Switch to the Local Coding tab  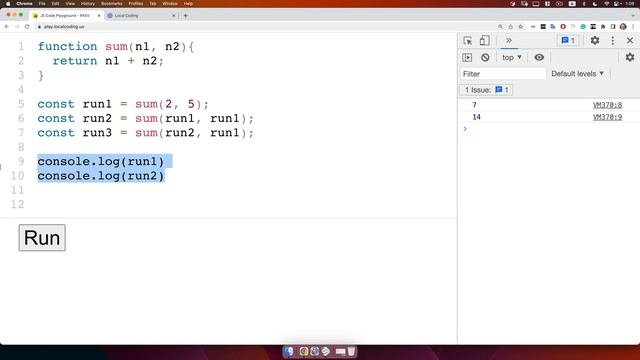coord(141,16)
